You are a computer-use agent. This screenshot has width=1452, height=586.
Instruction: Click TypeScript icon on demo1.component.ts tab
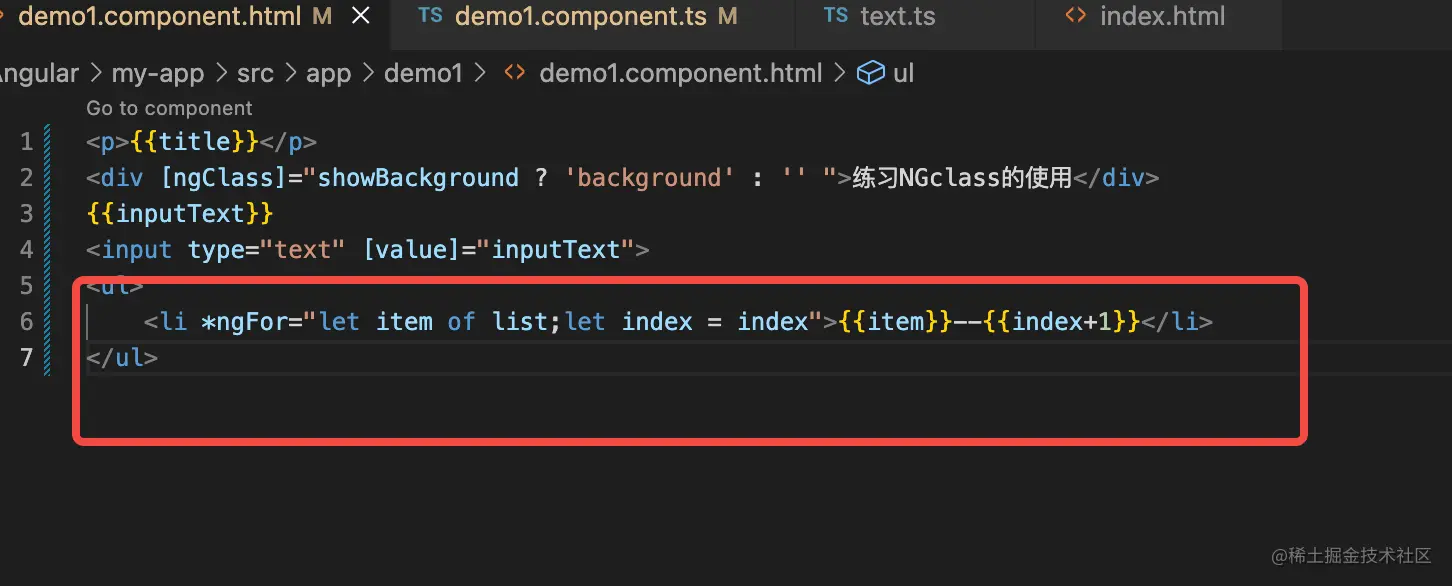[431, 16]
